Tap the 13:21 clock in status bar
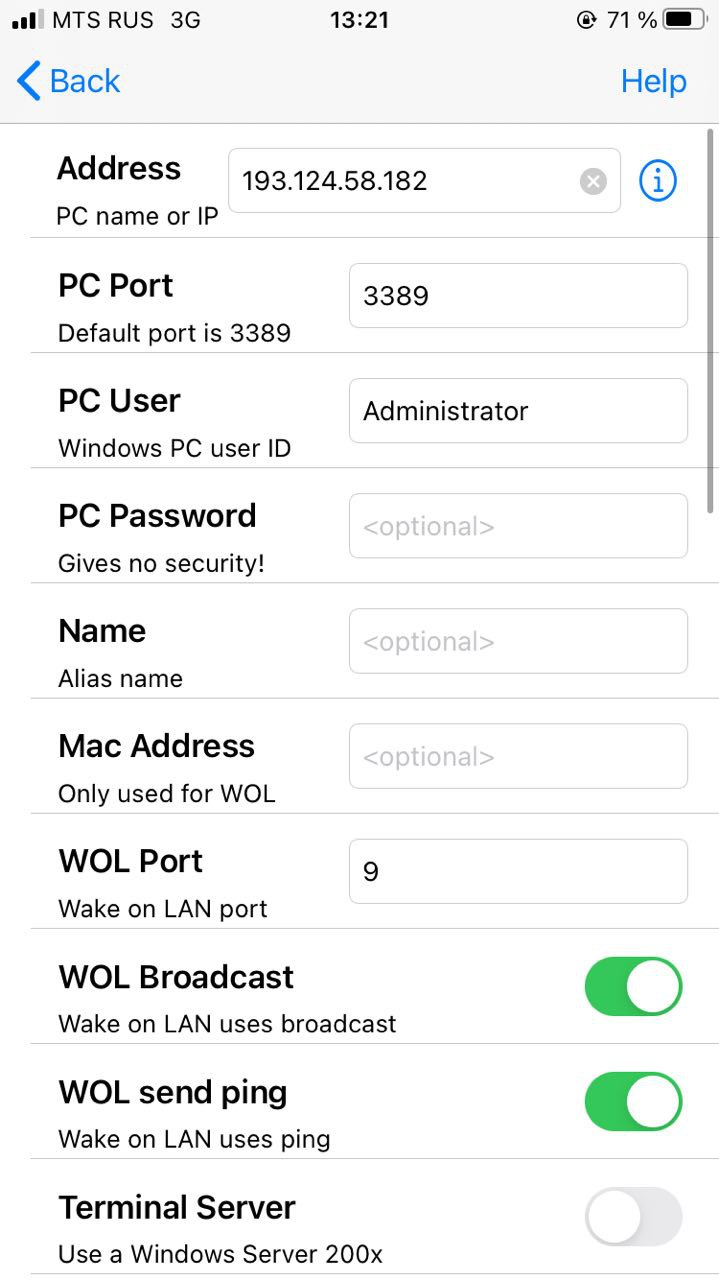 coord(359,20)
